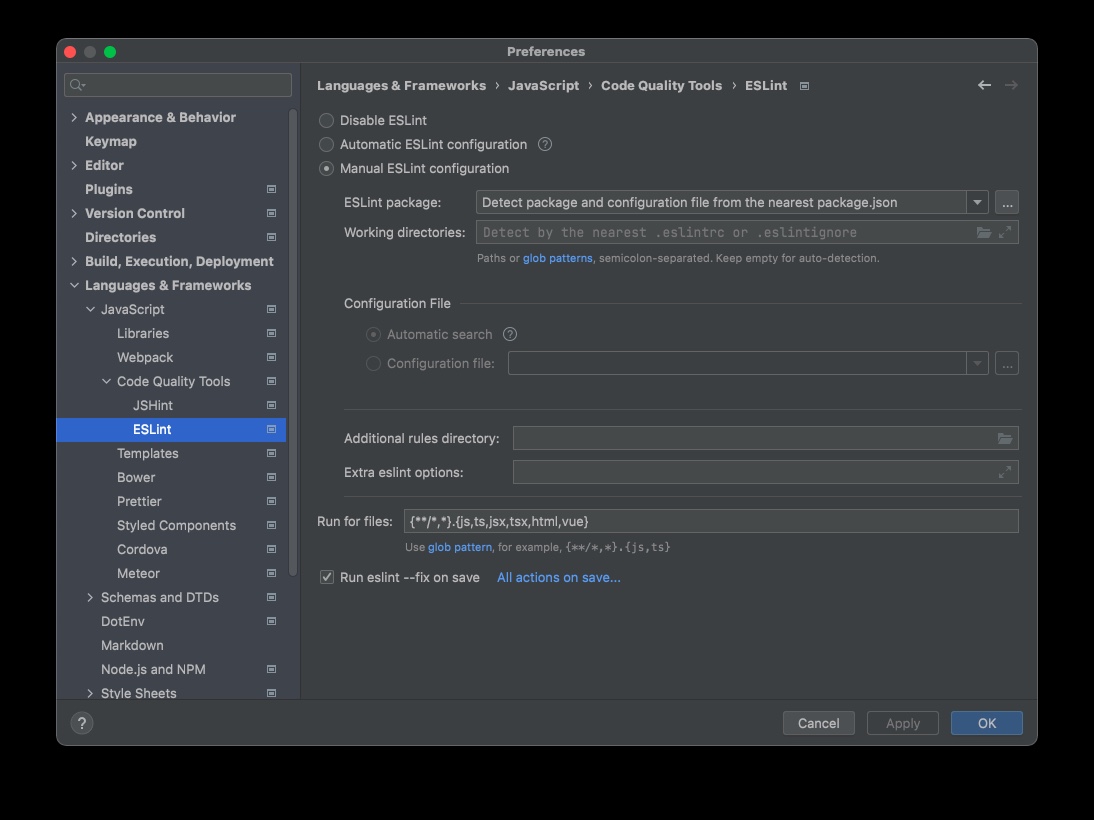Image resolution: width=1094 pixels, height=820 pixels.
Task: Open the All actions on save link
Action: (558, 578)
